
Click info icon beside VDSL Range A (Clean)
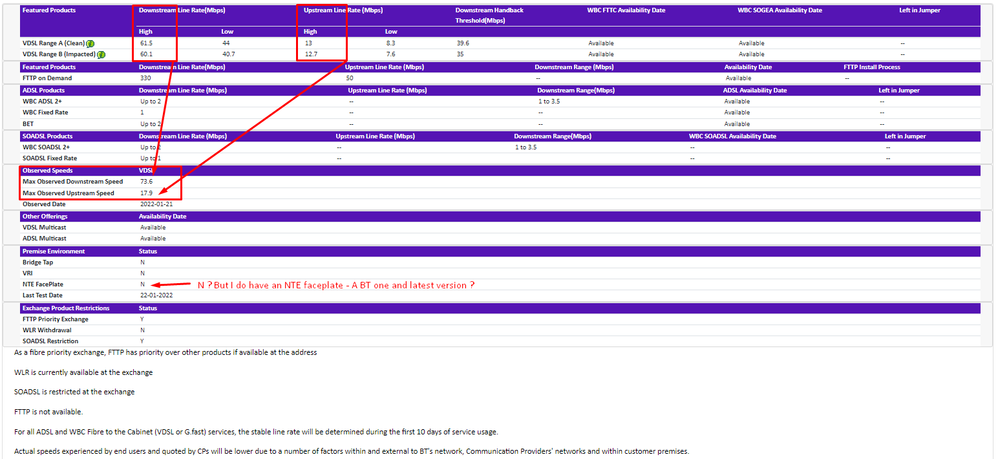coord(89,44)
